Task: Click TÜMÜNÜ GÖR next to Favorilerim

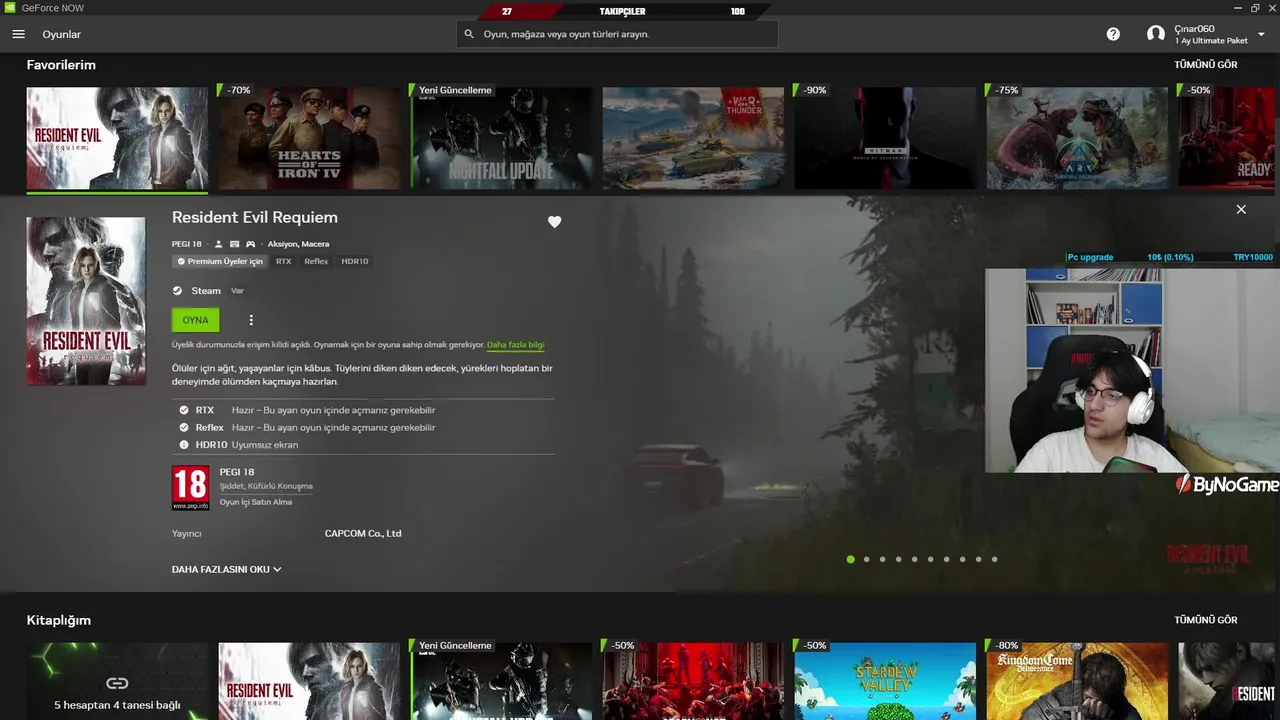Action: (x=1206, y=65)
